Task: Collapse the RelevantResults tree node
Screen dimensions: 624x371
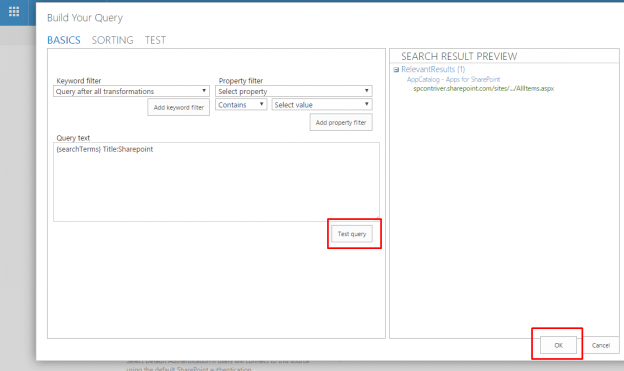Action: coord(396,70)
